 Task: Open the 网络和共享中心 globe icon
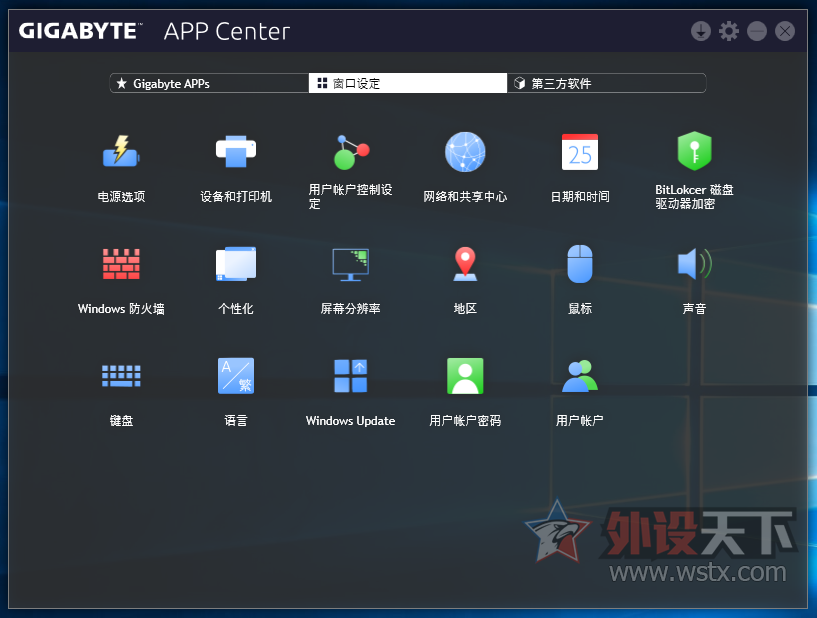pyautogui.click(x=465, y=152)
